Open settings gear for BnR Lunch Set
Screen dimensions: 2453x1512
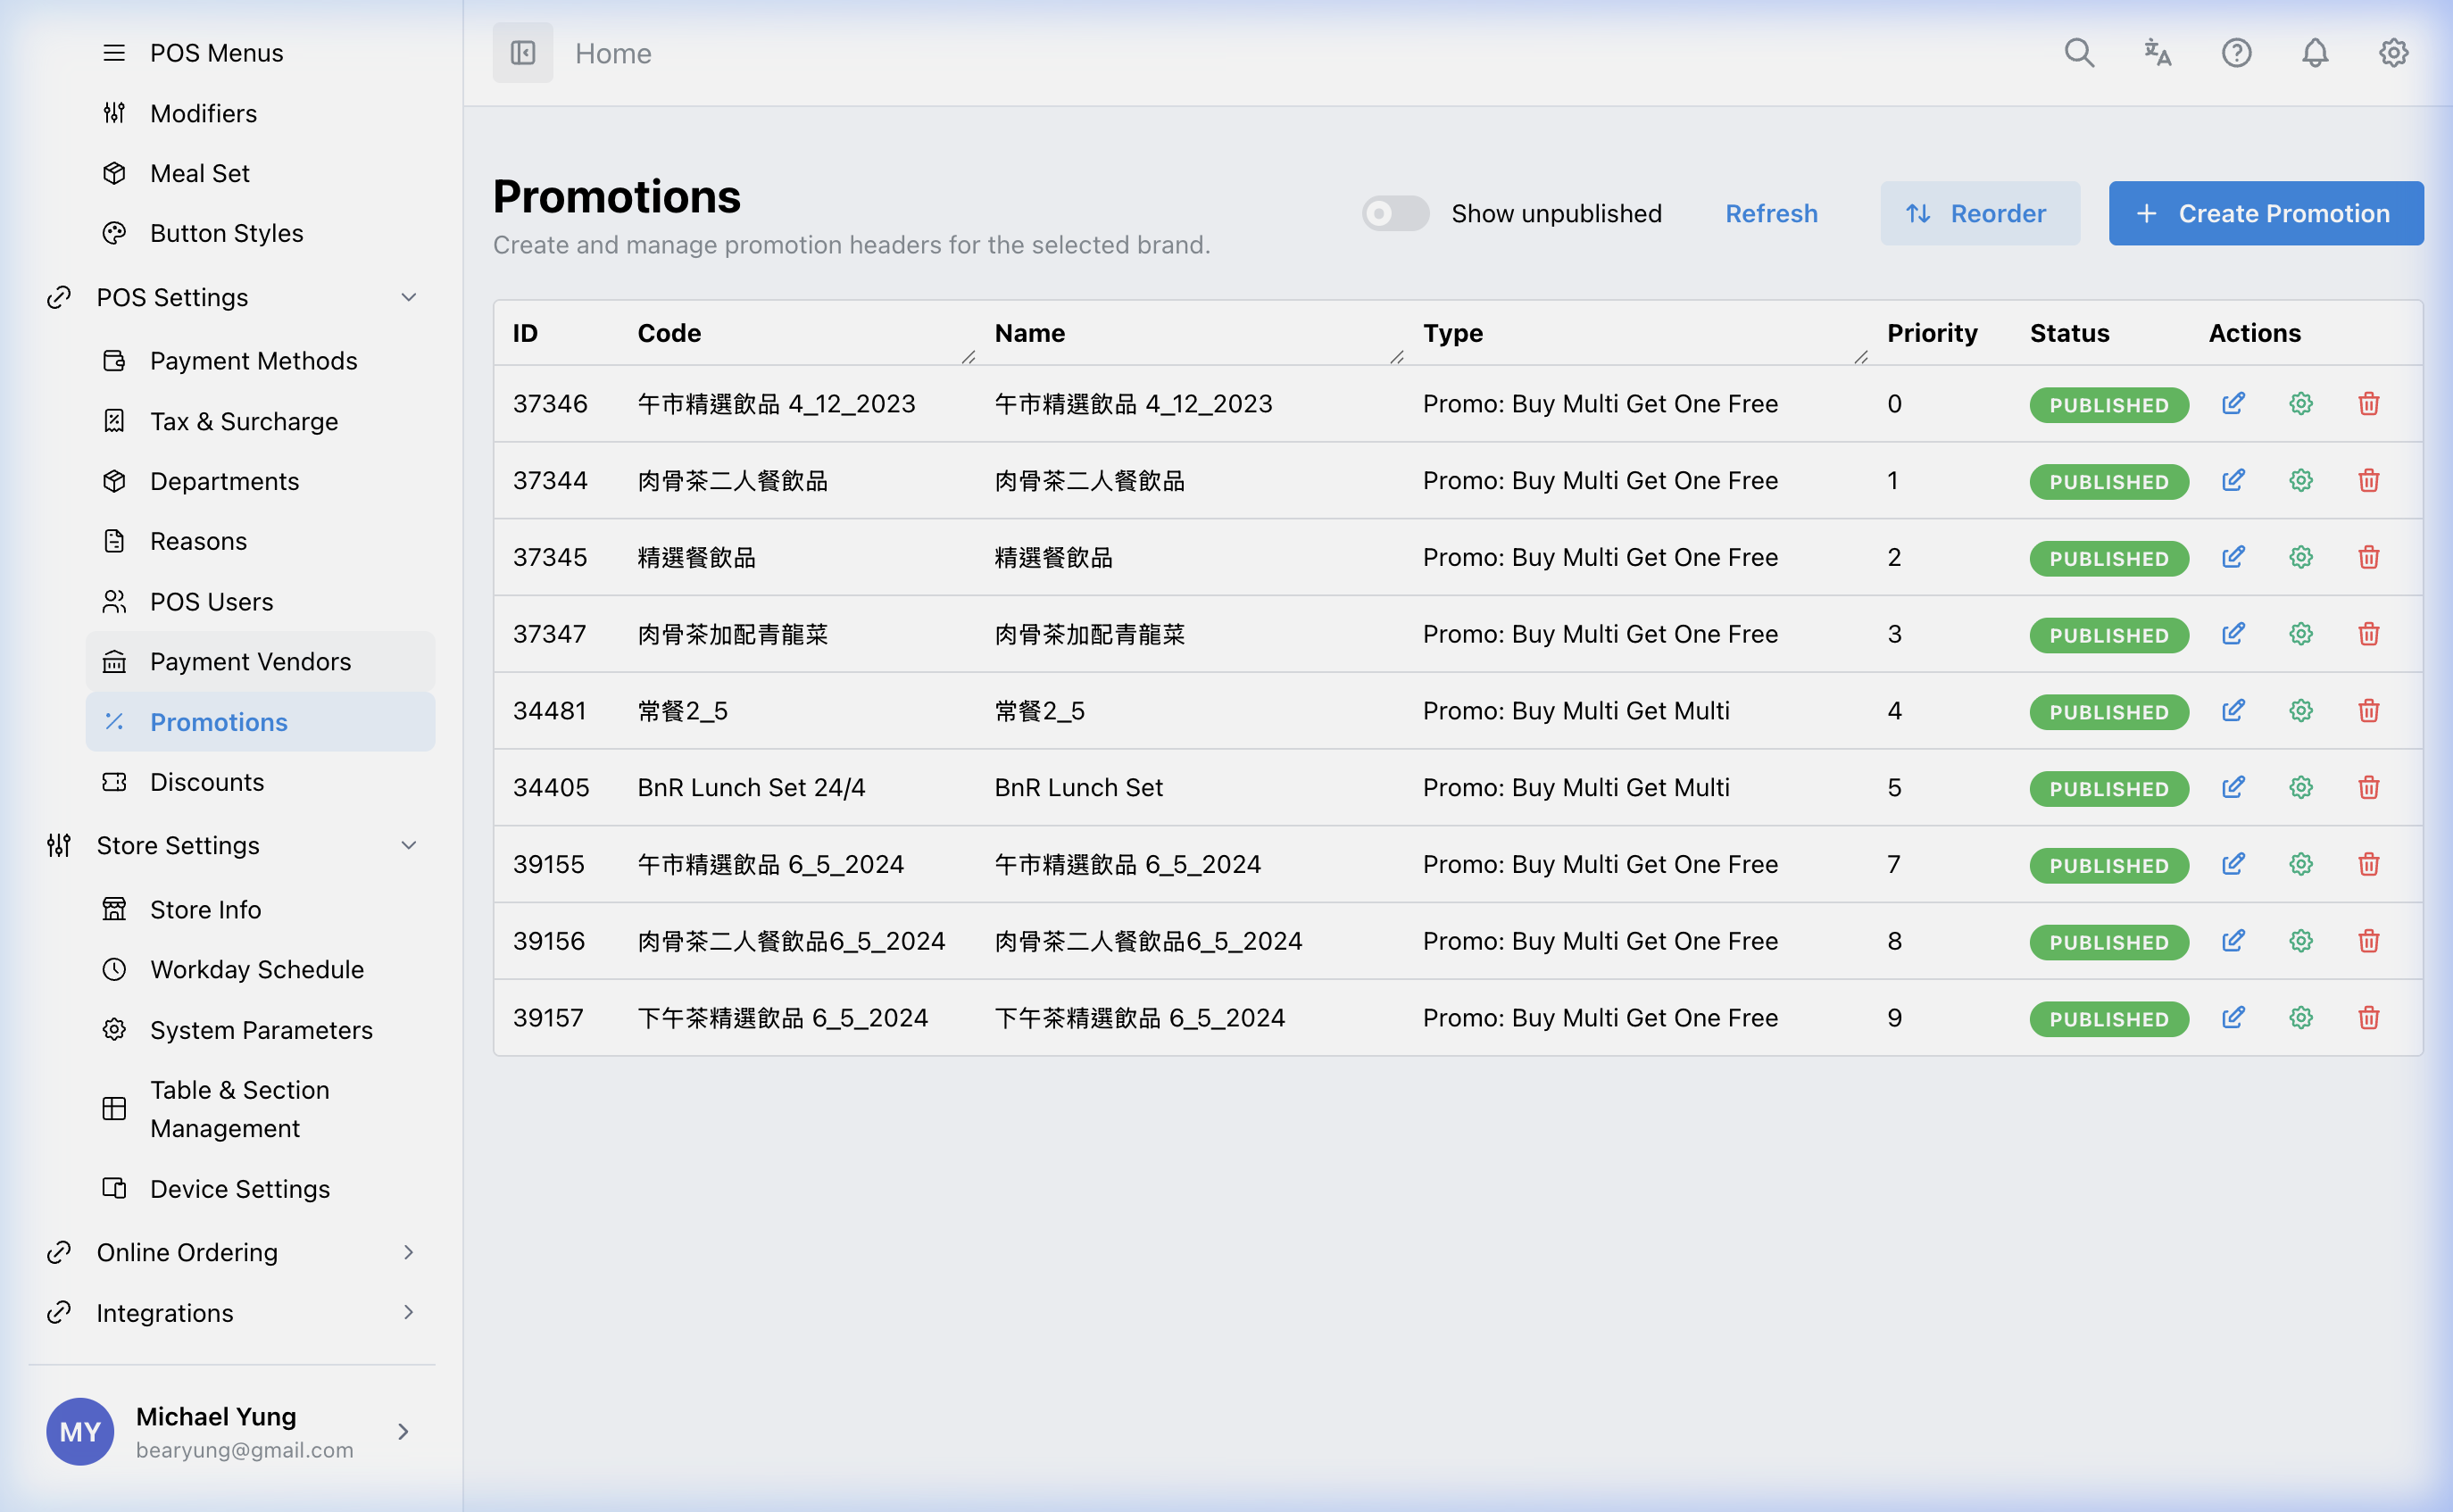pyautogui.click(x=2300, y=788)
